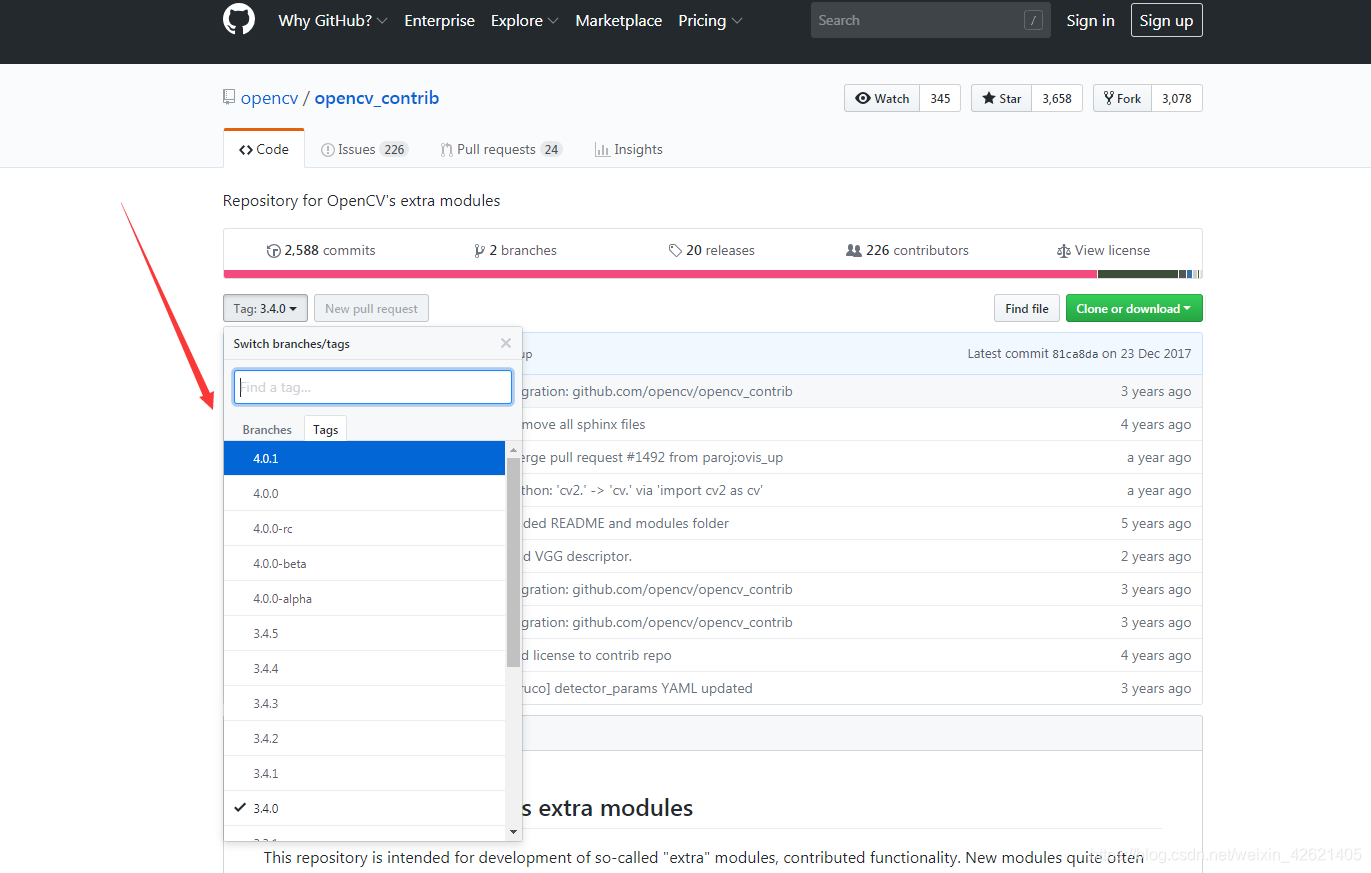The image size is (1371, 873).
Task: Click the Find file button
Action: [1027, 308]
